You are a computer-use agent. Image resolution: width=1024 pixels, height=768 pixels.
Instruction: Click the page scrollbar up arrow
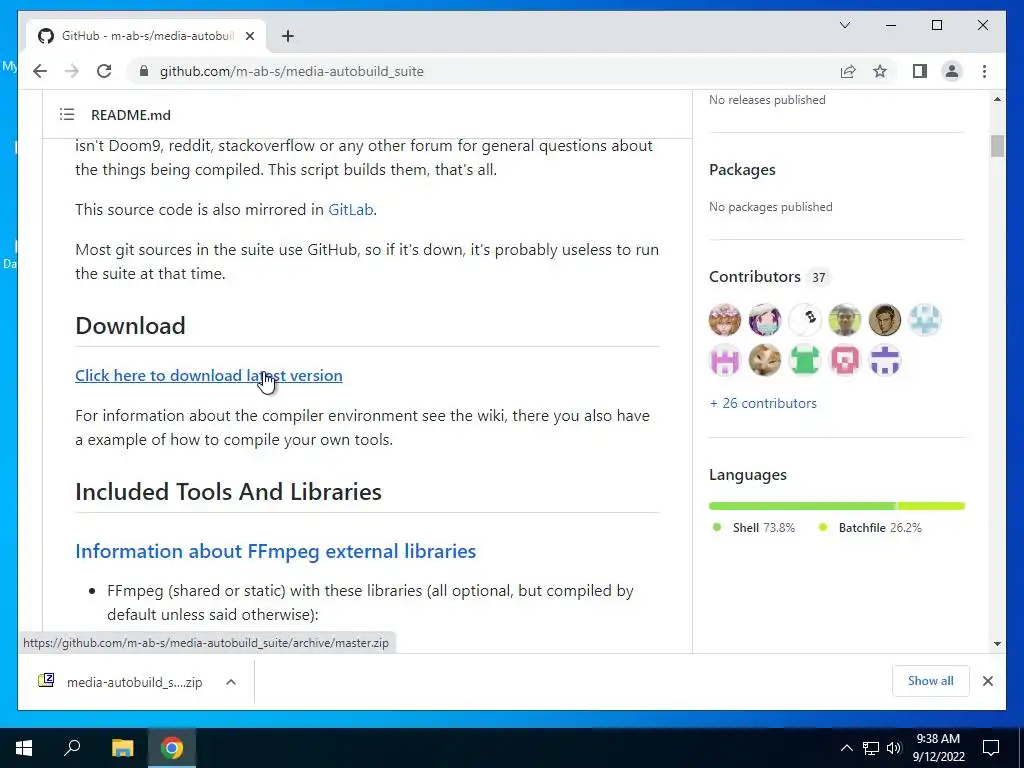pos(997,99)
